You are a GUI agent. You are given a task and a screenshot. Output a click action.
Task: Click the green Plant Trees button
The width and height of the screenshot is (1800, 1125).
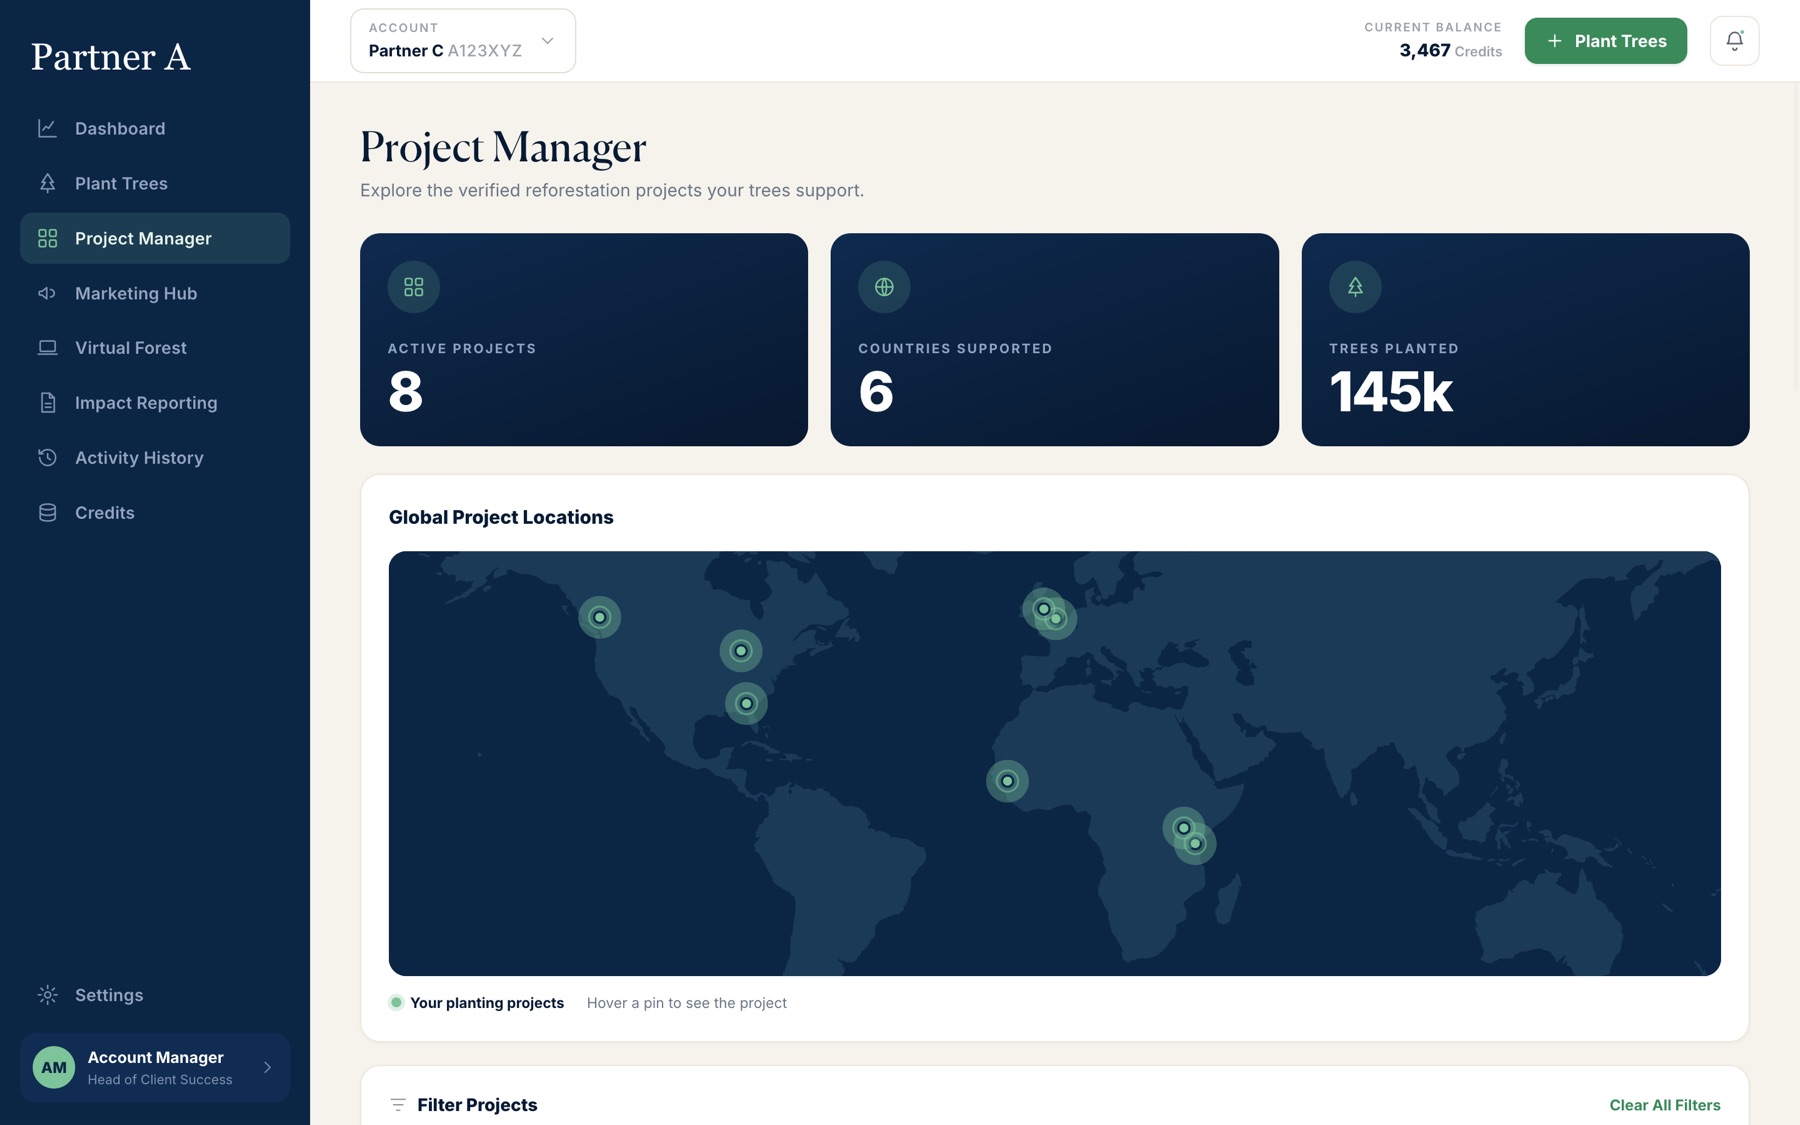tap(1605, 41)
